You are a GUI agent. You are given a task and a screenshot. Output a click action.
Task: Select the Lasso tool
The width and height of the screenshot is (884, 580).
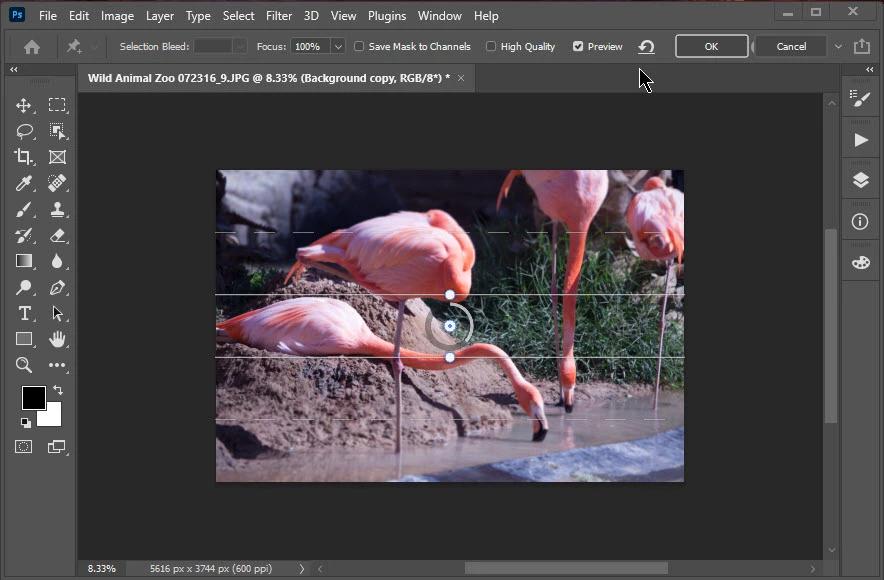pyautogui.click(x=24, y=131)
